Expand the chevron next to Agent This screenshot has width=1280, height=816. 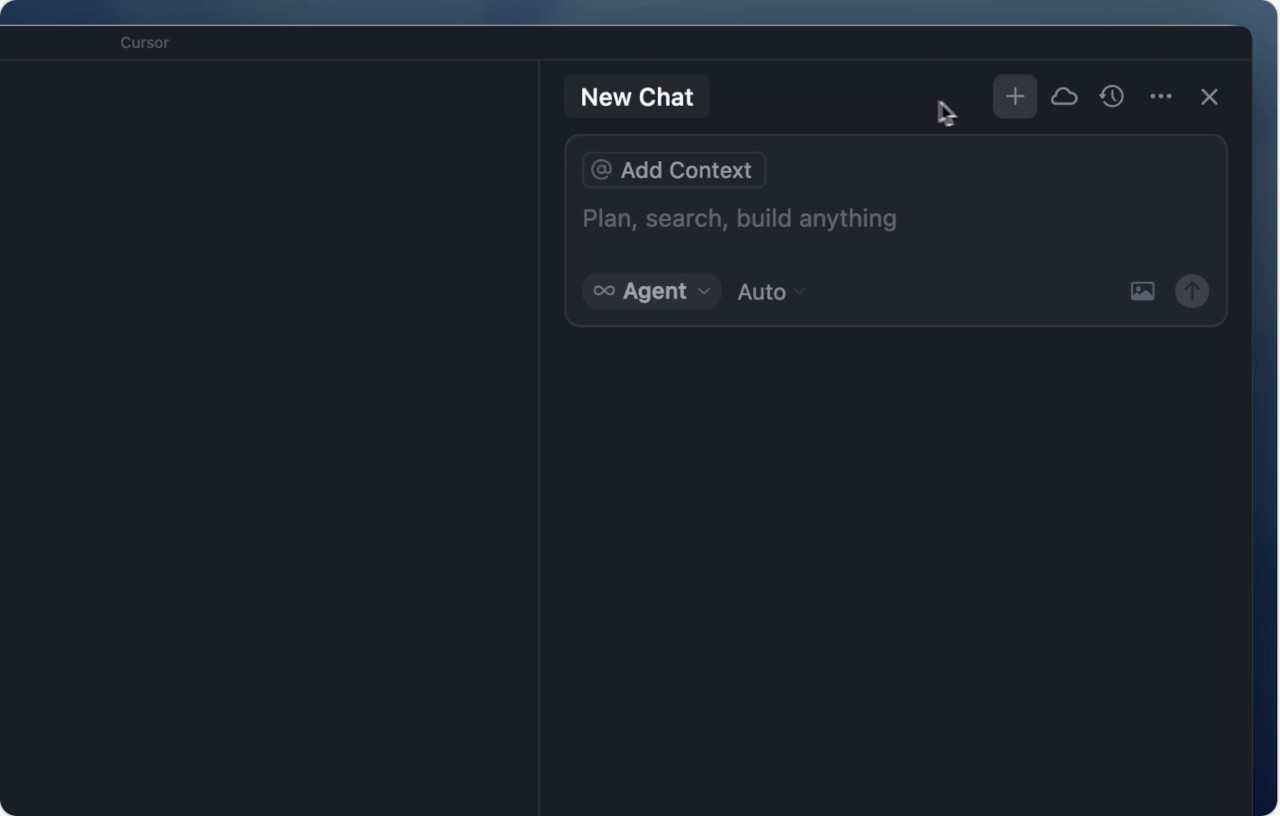click(x=704, y=292)
